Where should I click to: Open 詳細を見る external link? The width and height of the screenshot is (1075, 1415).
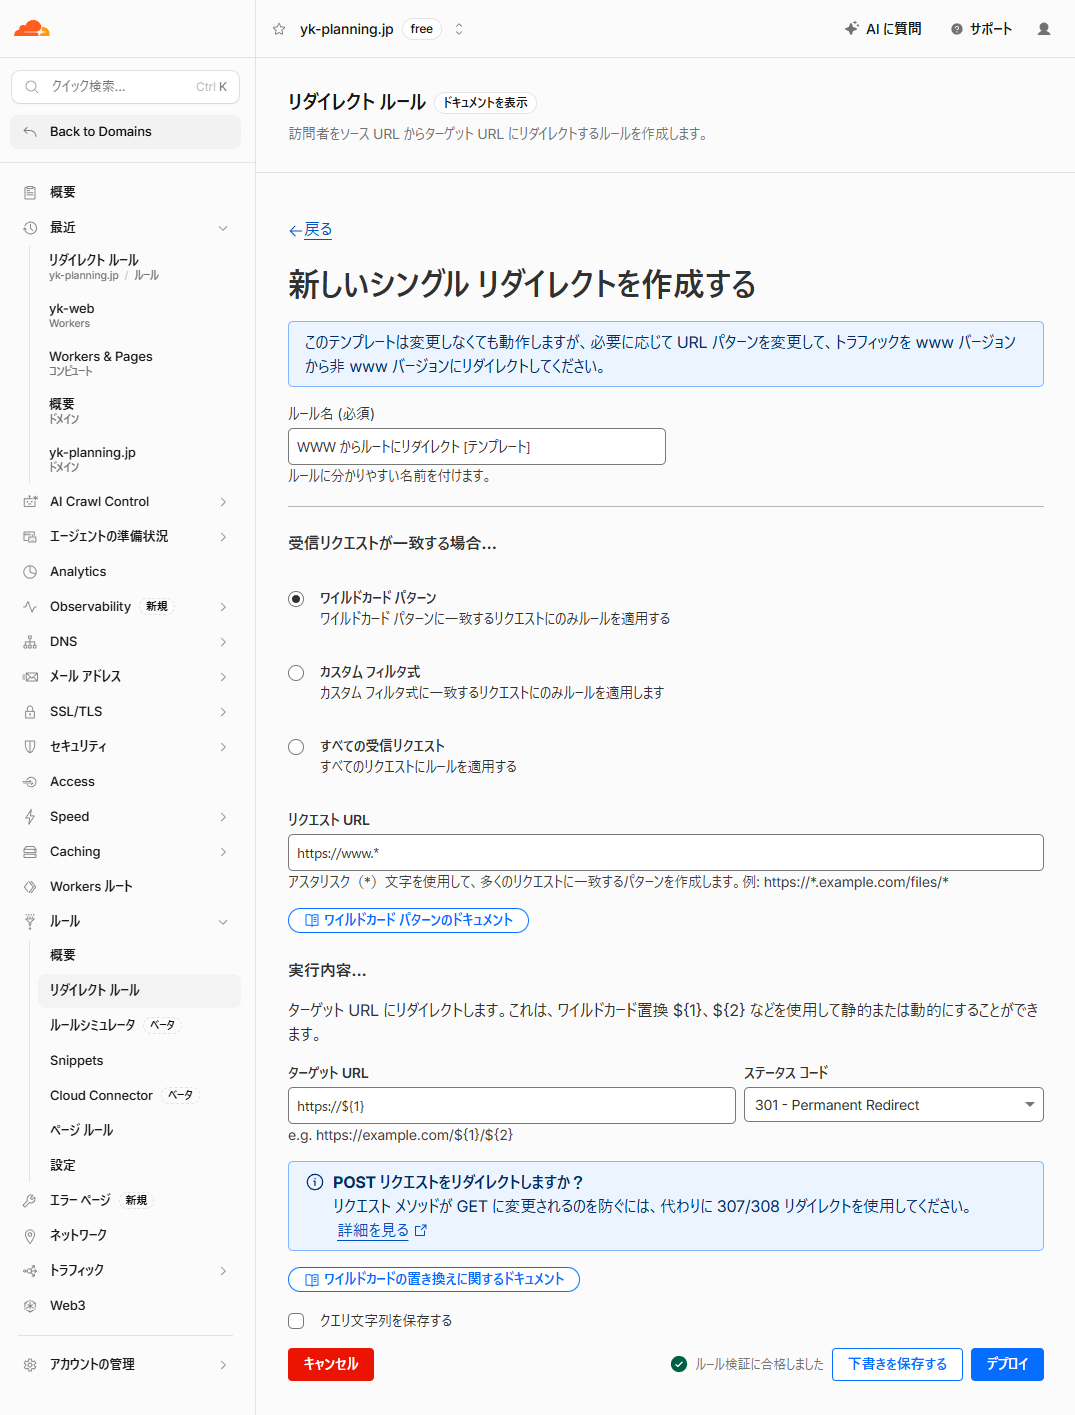382,1231
